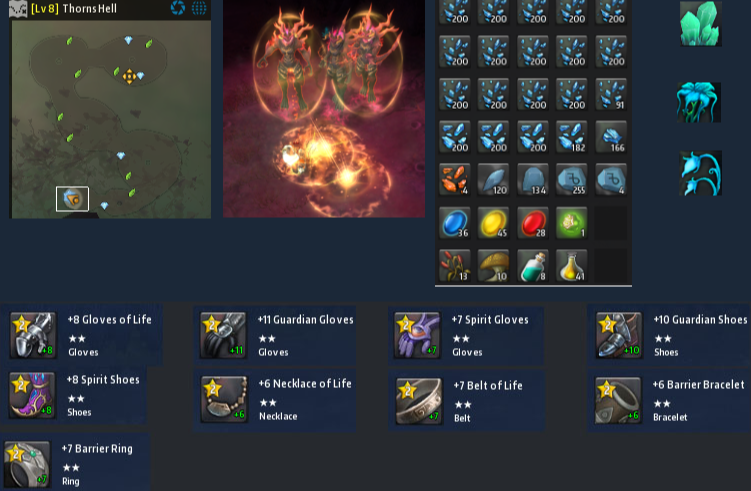This screenshot has height=491, width=751.
Task: Click the mushroom item with count 10
Action: pyautogui.click(x=493, y=265)
